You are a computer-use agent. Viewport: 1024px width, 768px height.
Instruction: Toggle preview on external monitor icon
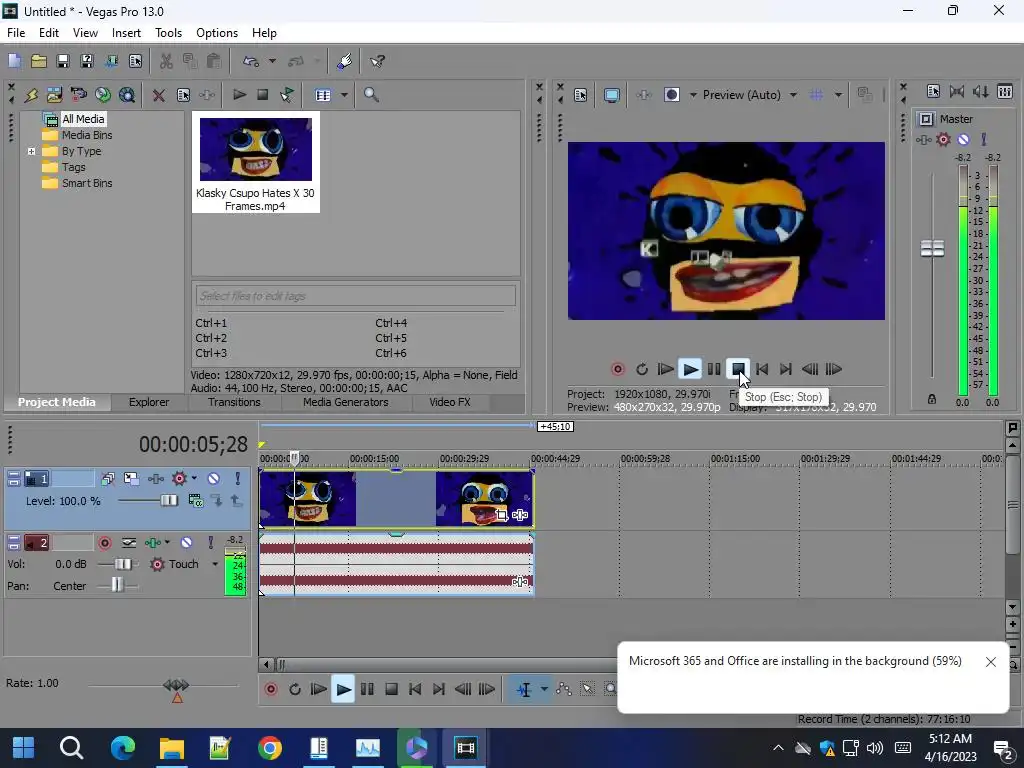pyautogui.click(x=611, y=95)
